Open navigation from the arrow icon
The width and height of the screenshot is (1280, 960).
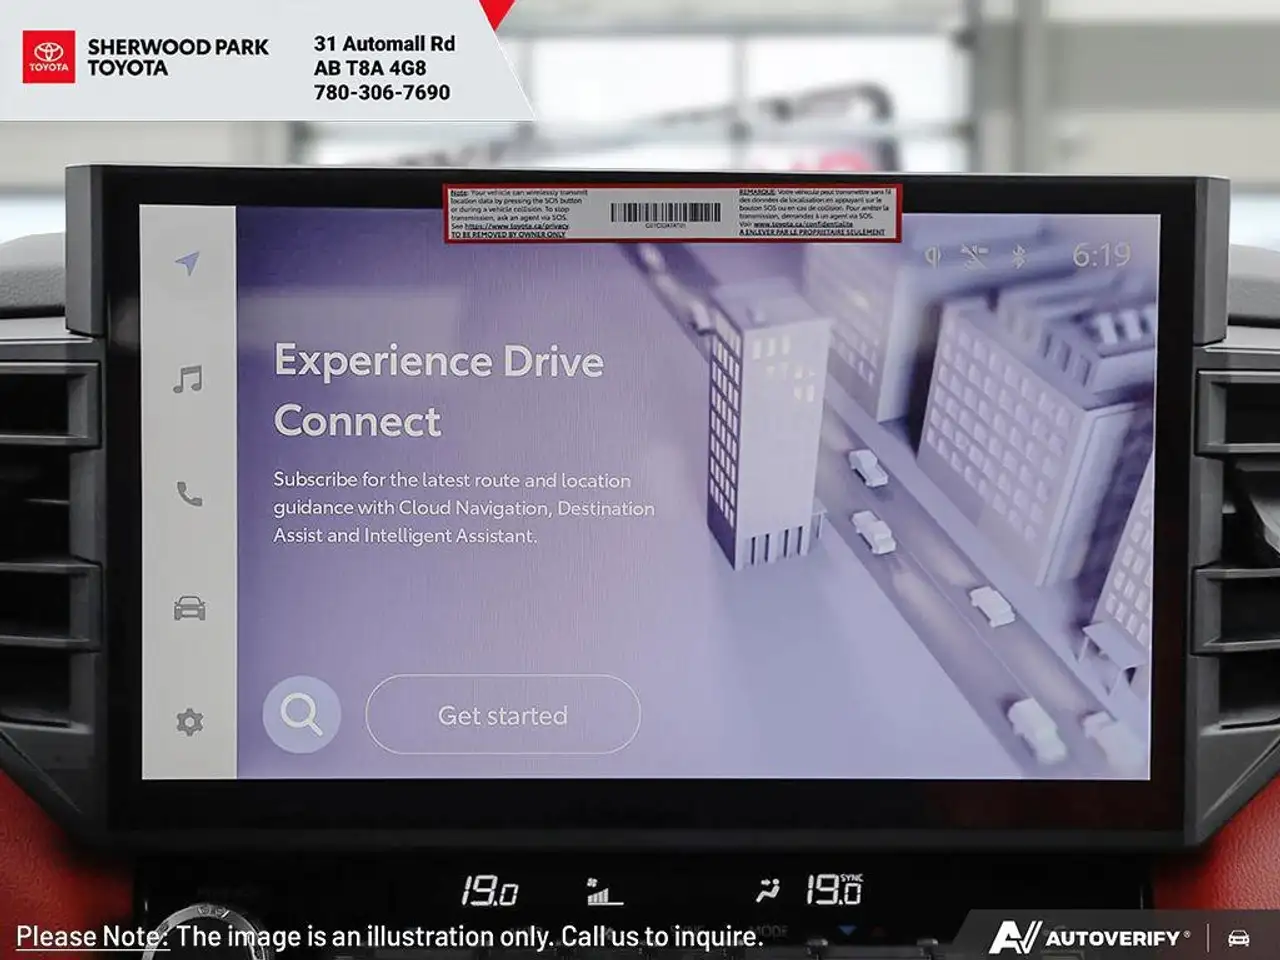coord(187,263)
